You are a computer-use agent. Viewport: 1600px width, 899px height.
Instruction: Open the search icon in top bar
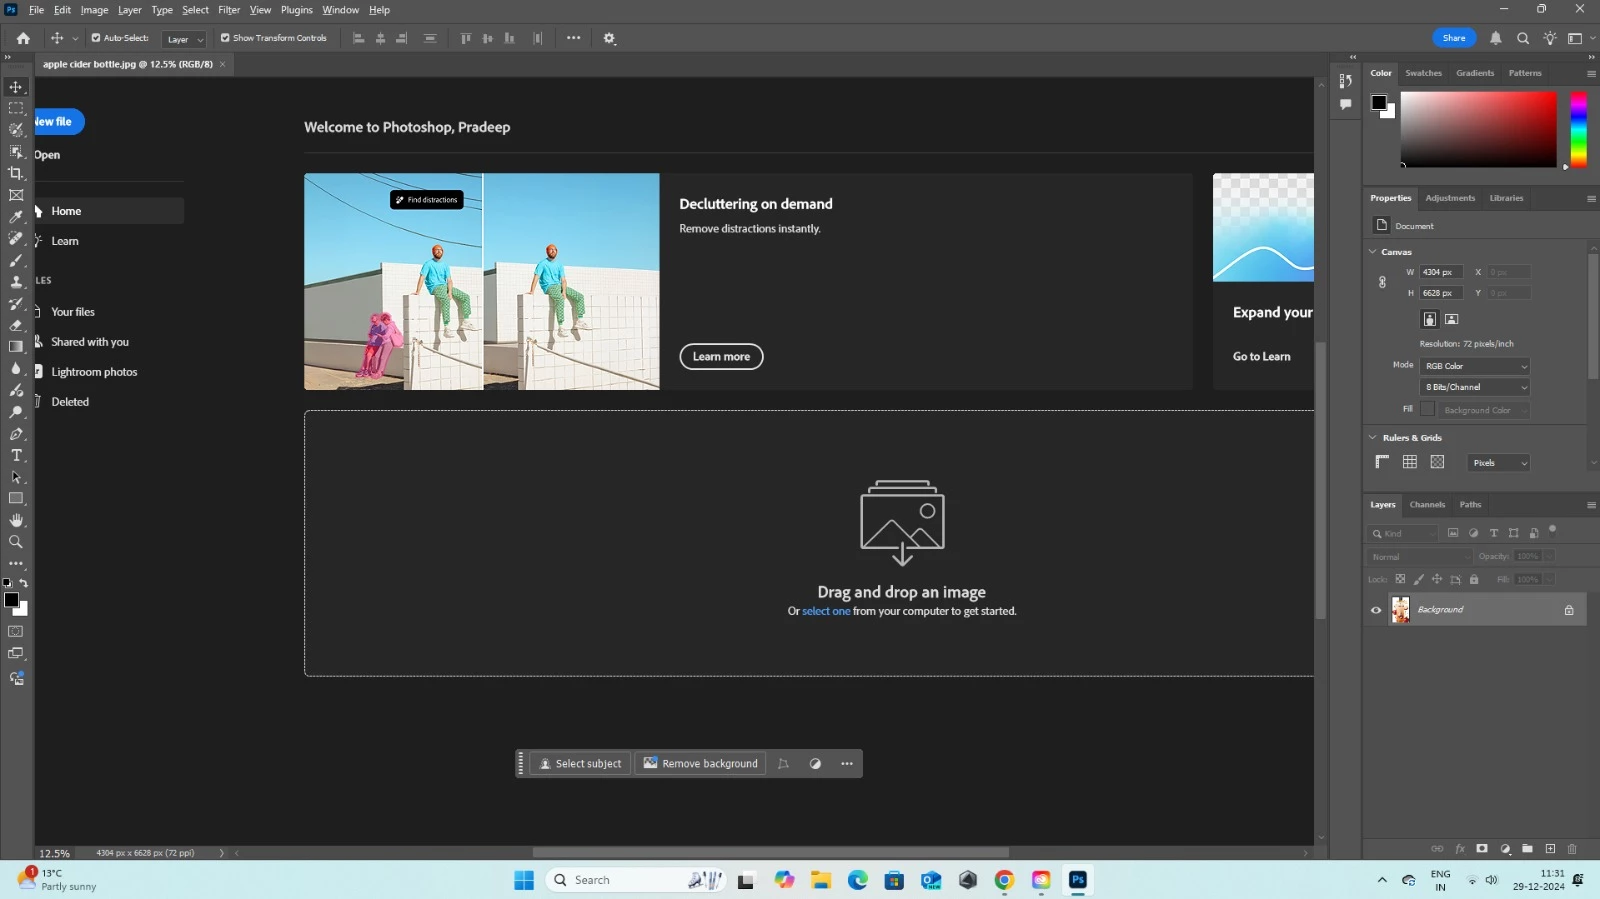point(1523,38)
